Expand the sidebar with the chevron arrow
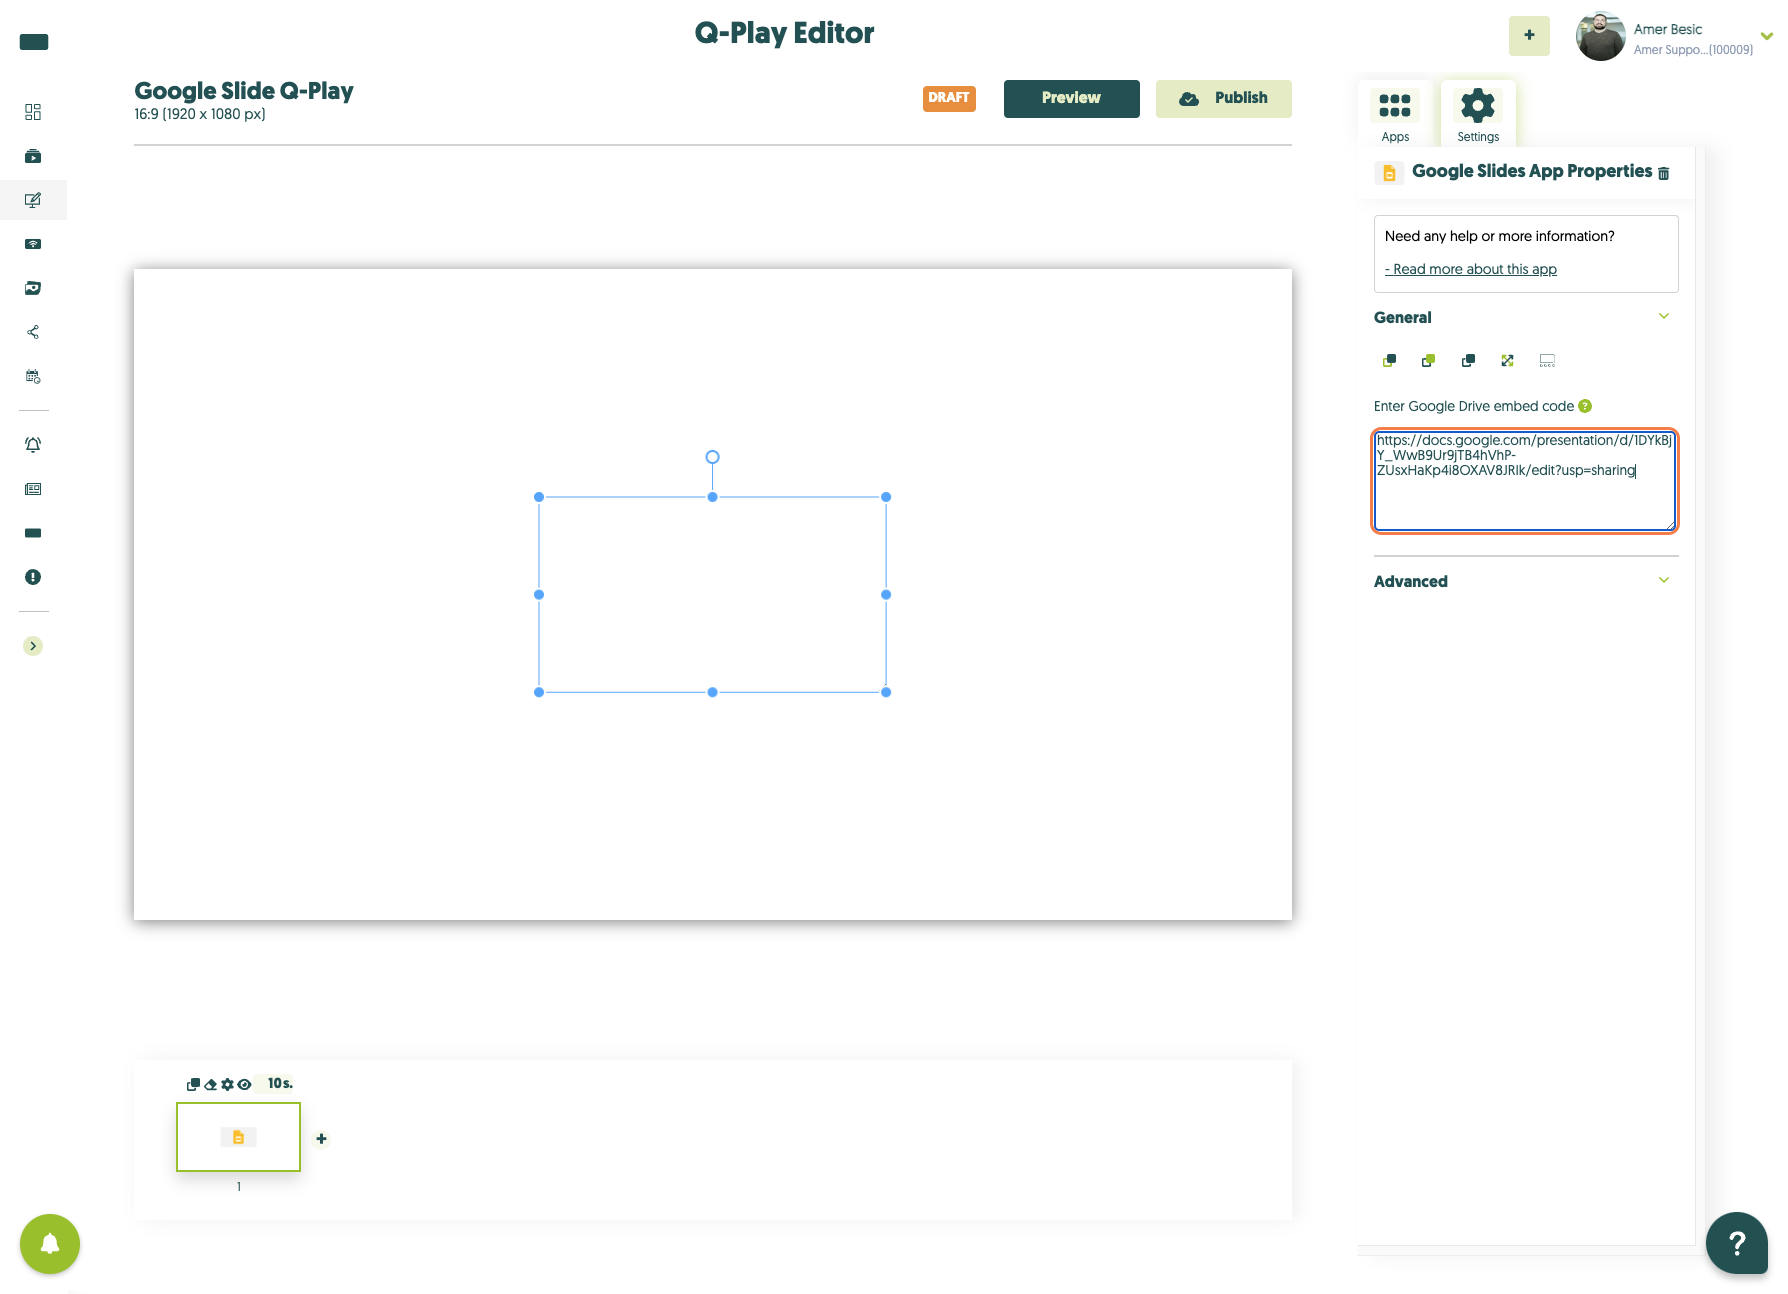The image size is (1788, 1294). point(33,646)
